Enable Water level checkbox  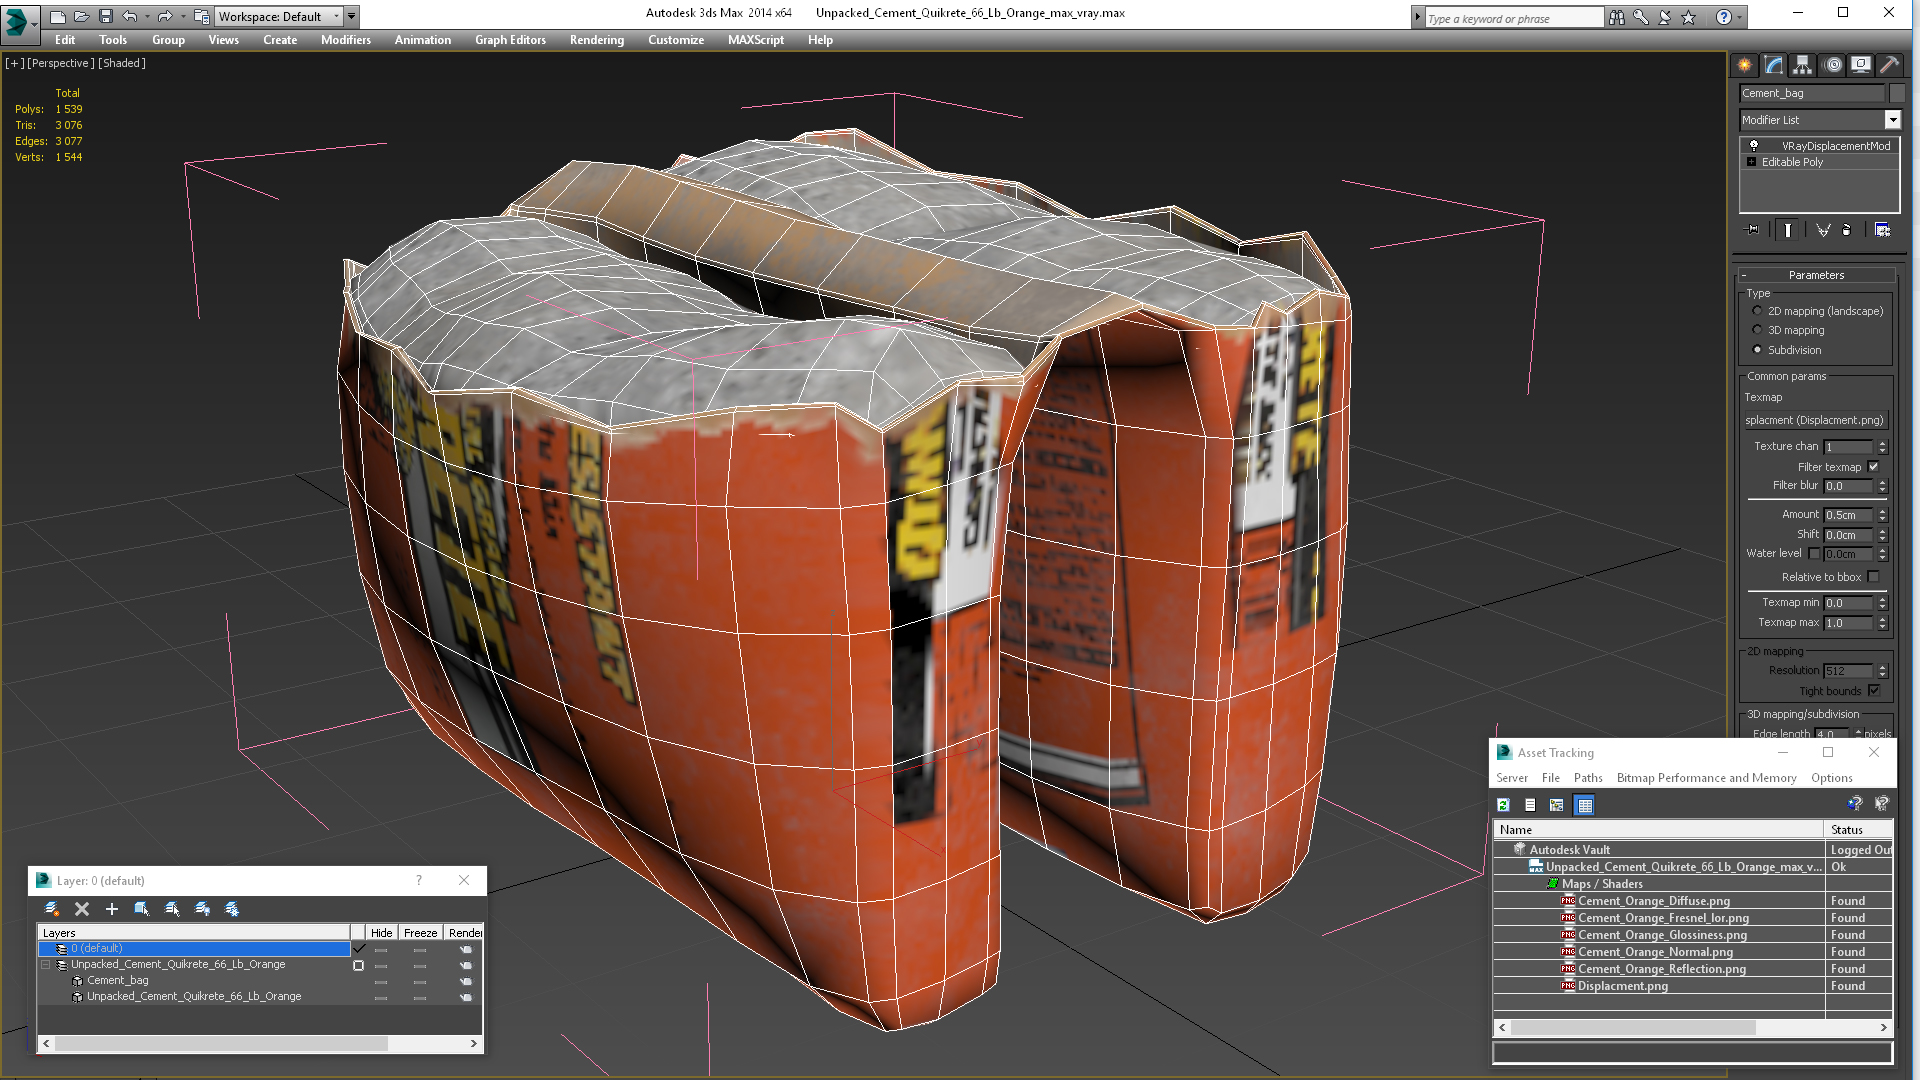click(1814, 554)
